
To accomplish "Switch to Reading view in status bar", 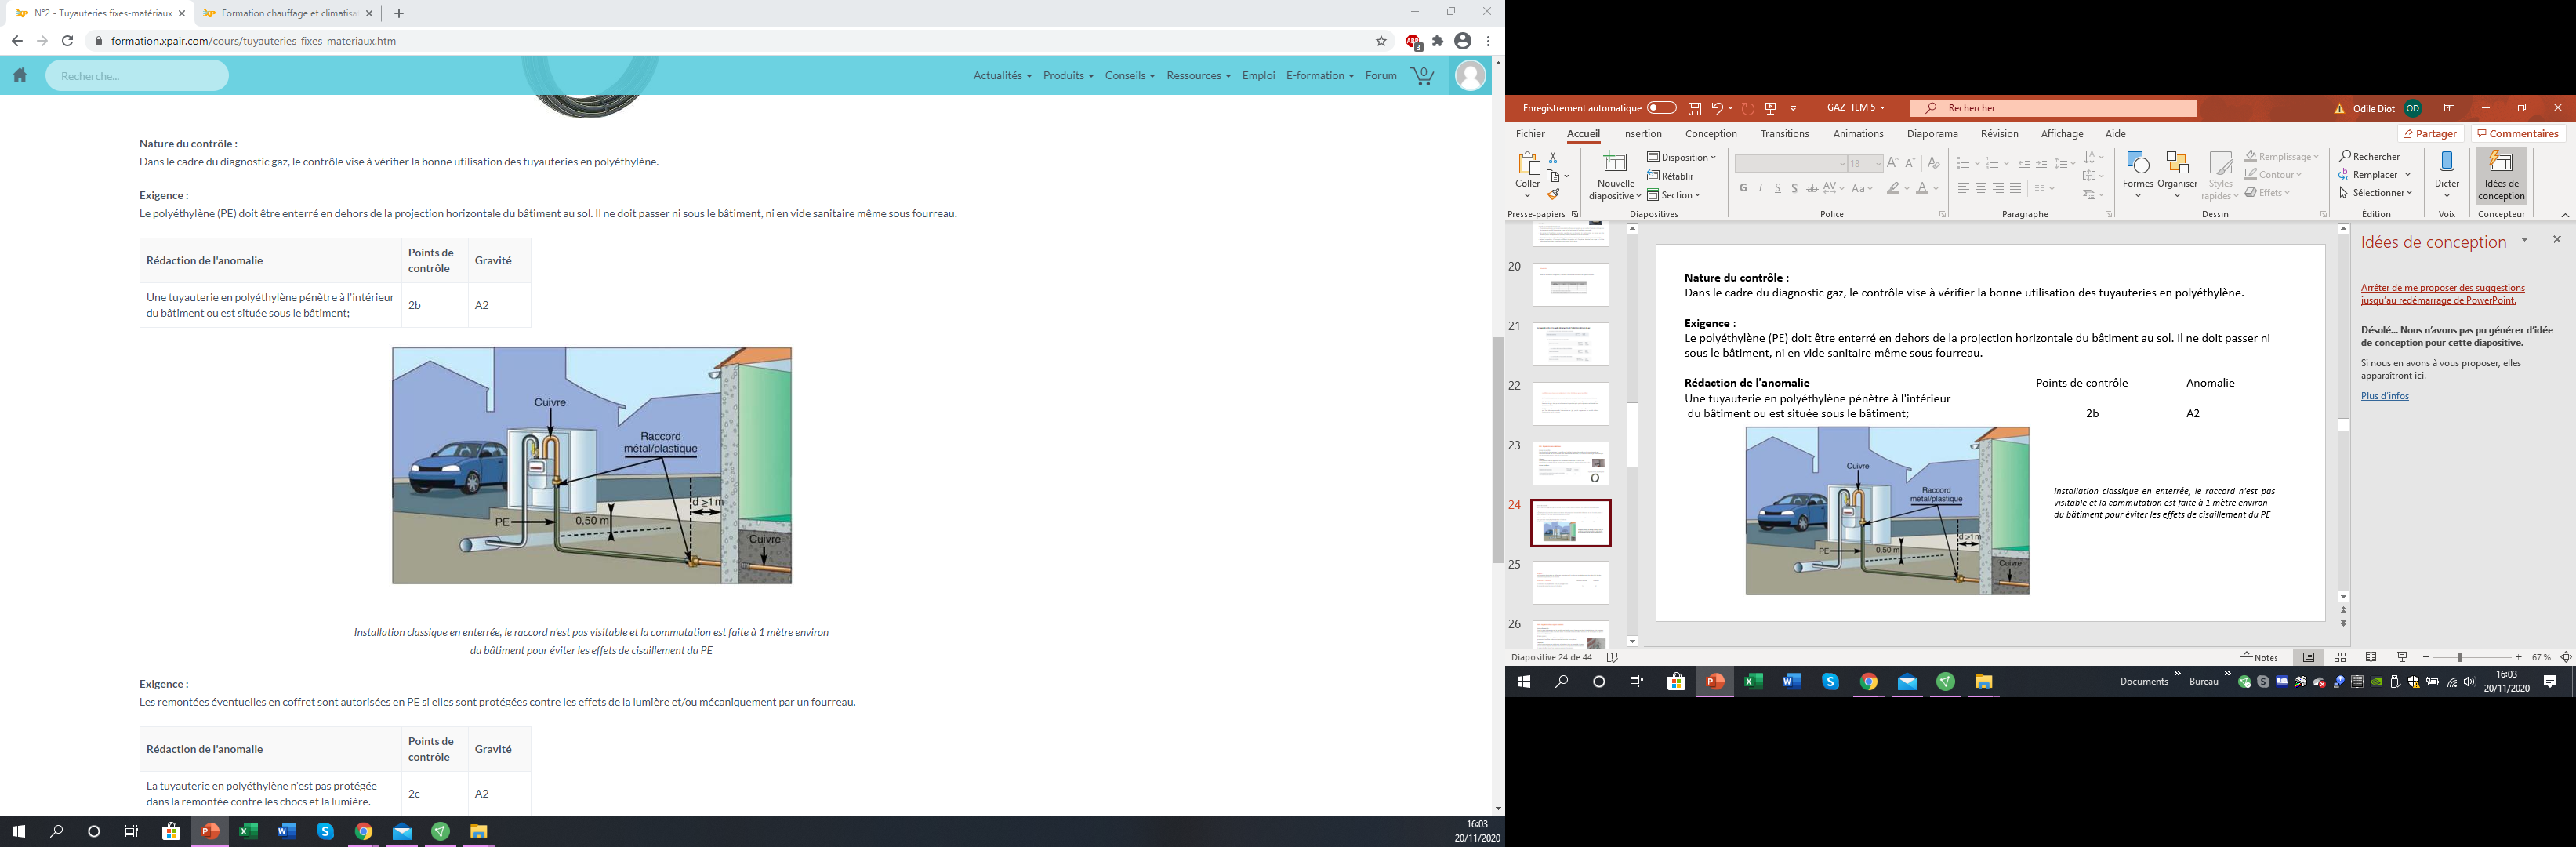I will [x=2371, y=657].
